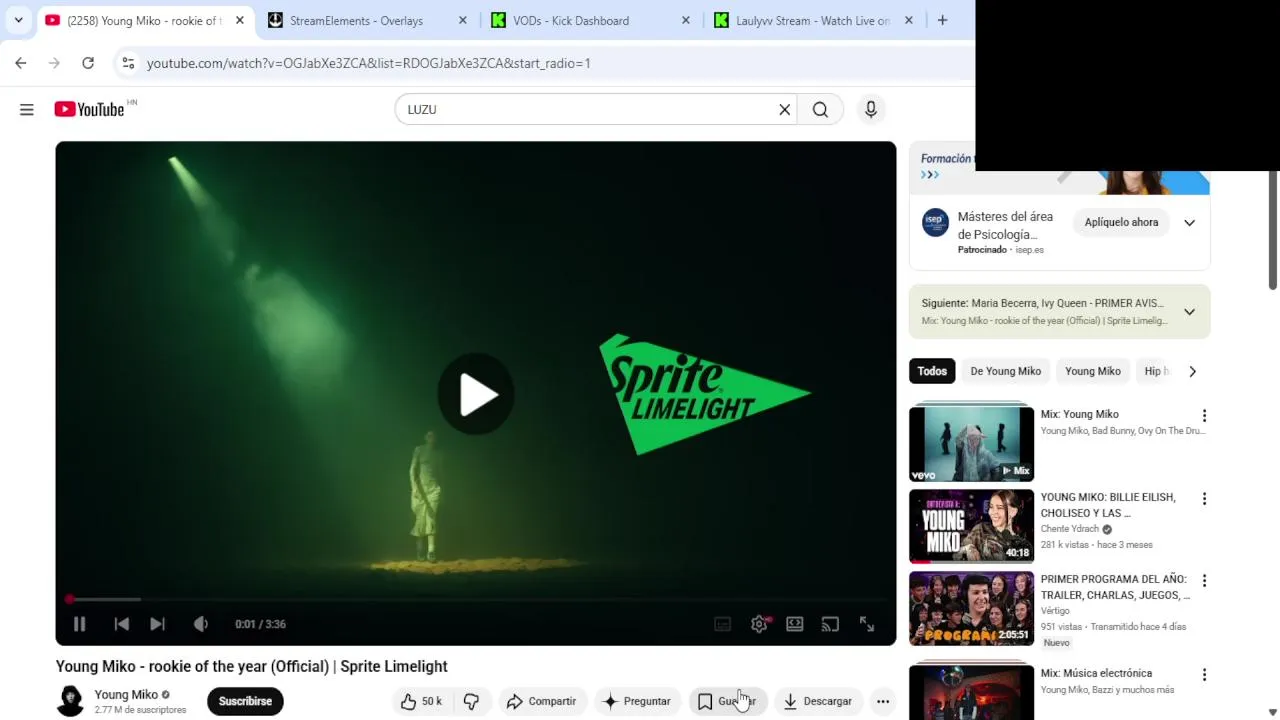The image size is (1280, 720).
Task: Expand the Siguiente playlist panel
Action: pos(1189,312)
